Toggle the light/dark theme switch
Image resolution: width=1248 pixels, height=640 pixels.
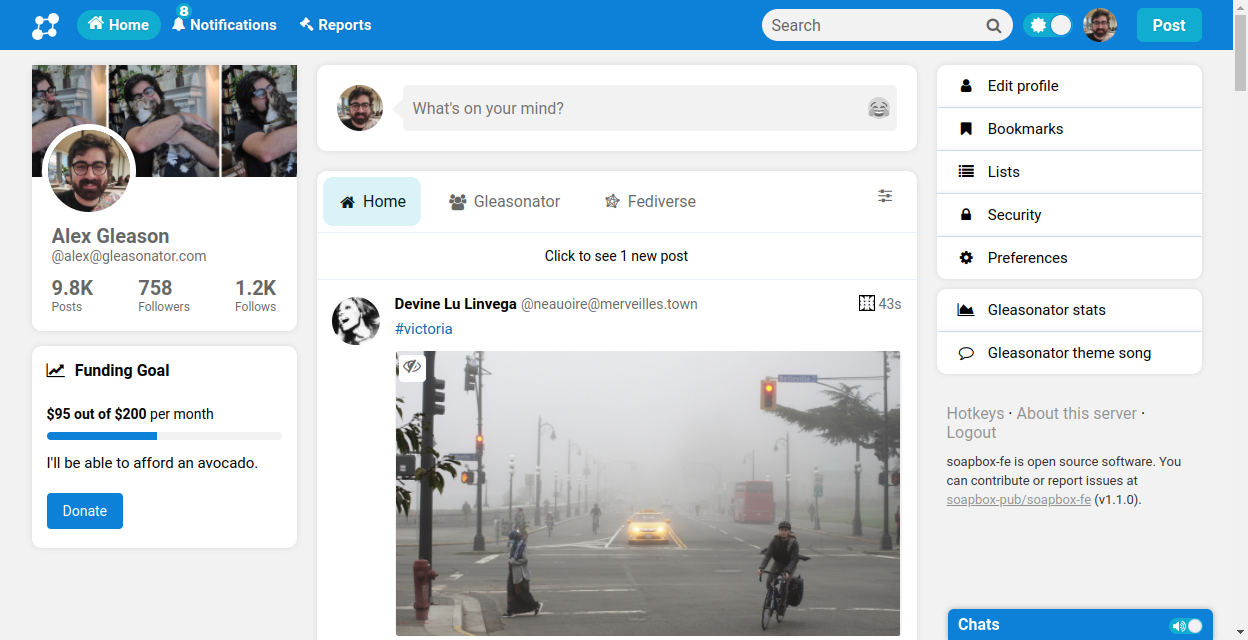coord(1048,25)
